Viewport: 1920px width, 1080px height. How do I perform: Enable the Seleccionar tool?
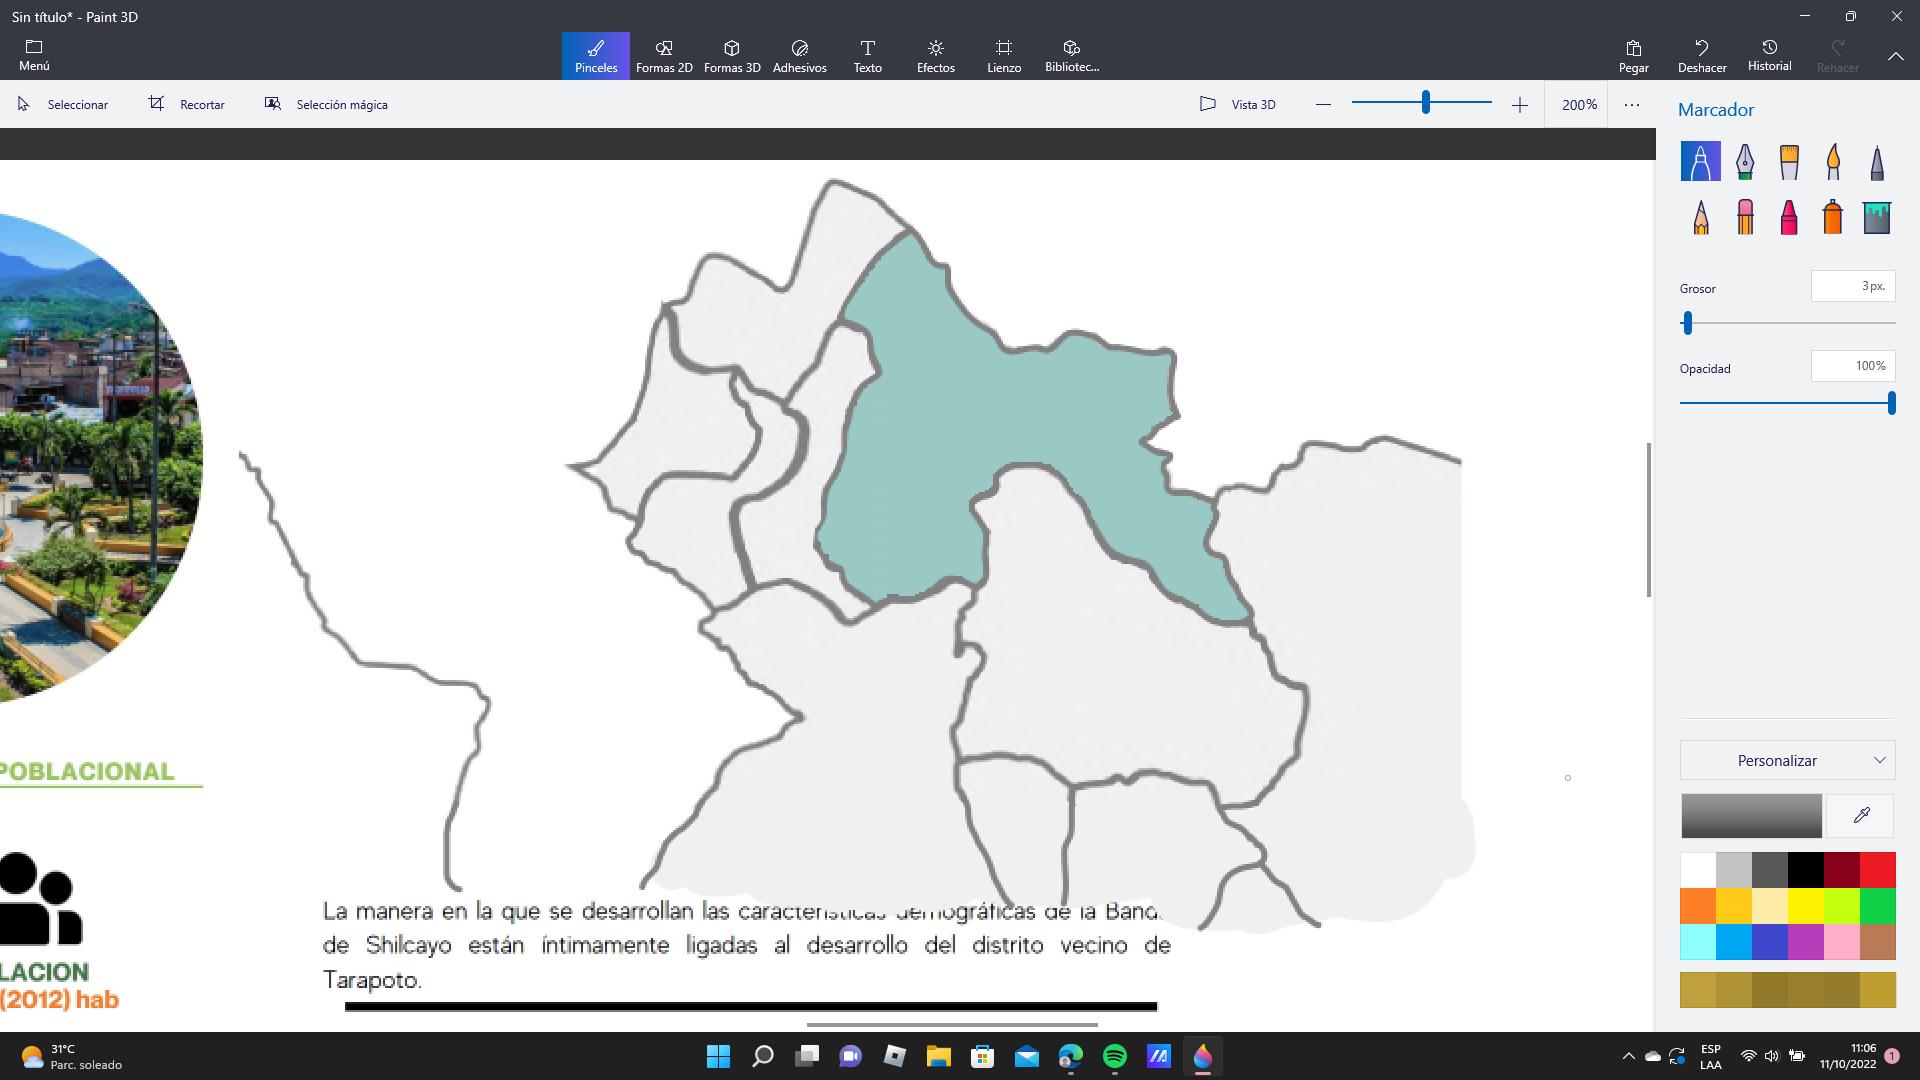pos(63,104)
